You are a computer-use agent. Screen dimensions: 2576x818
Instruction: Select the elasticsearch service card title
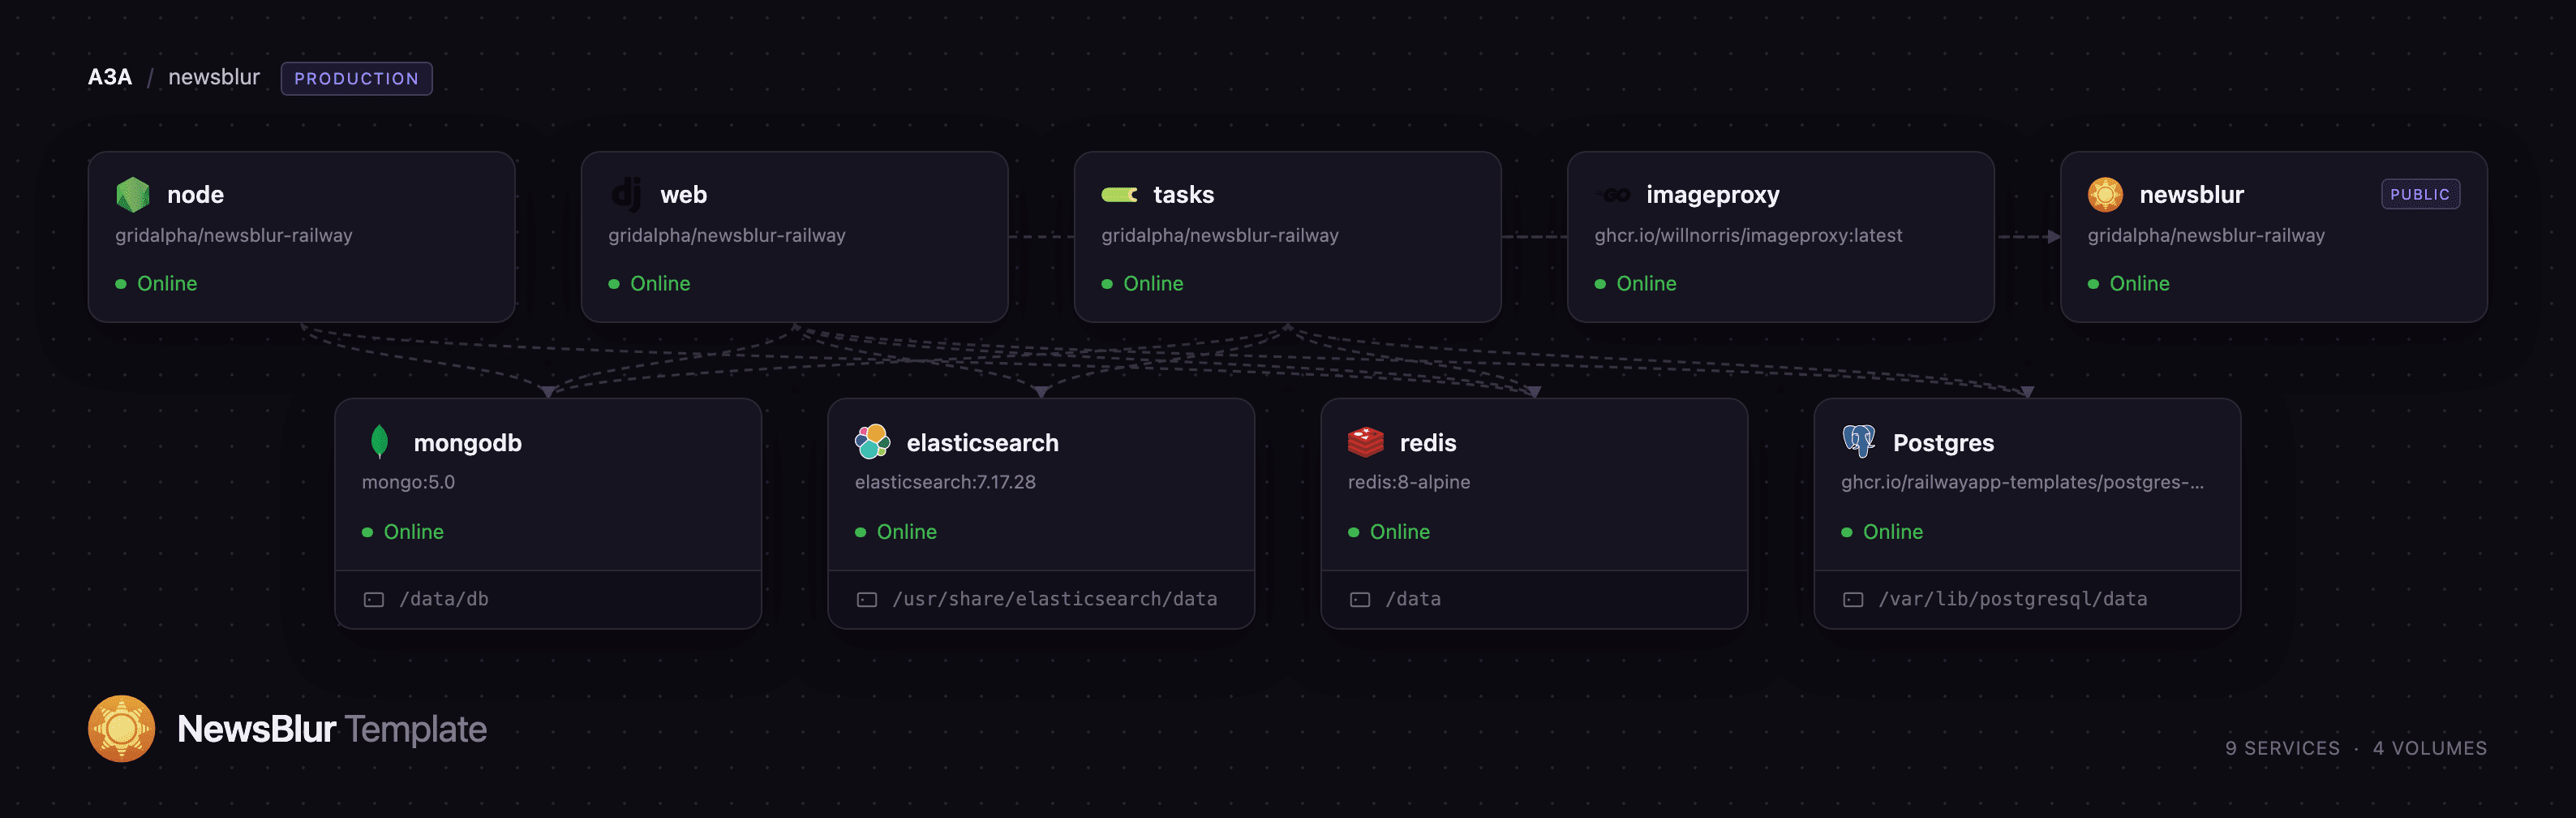pyautogui.click(x=982, y=443)
